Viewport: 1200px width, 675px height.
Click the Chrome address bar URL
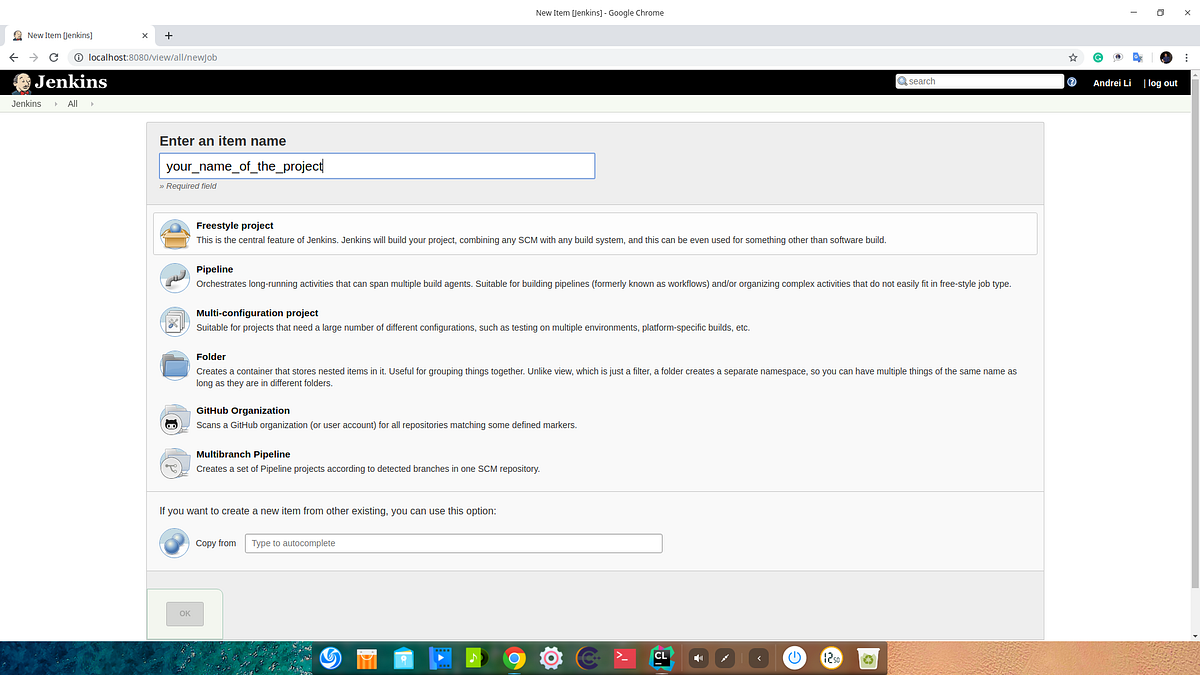152,57
